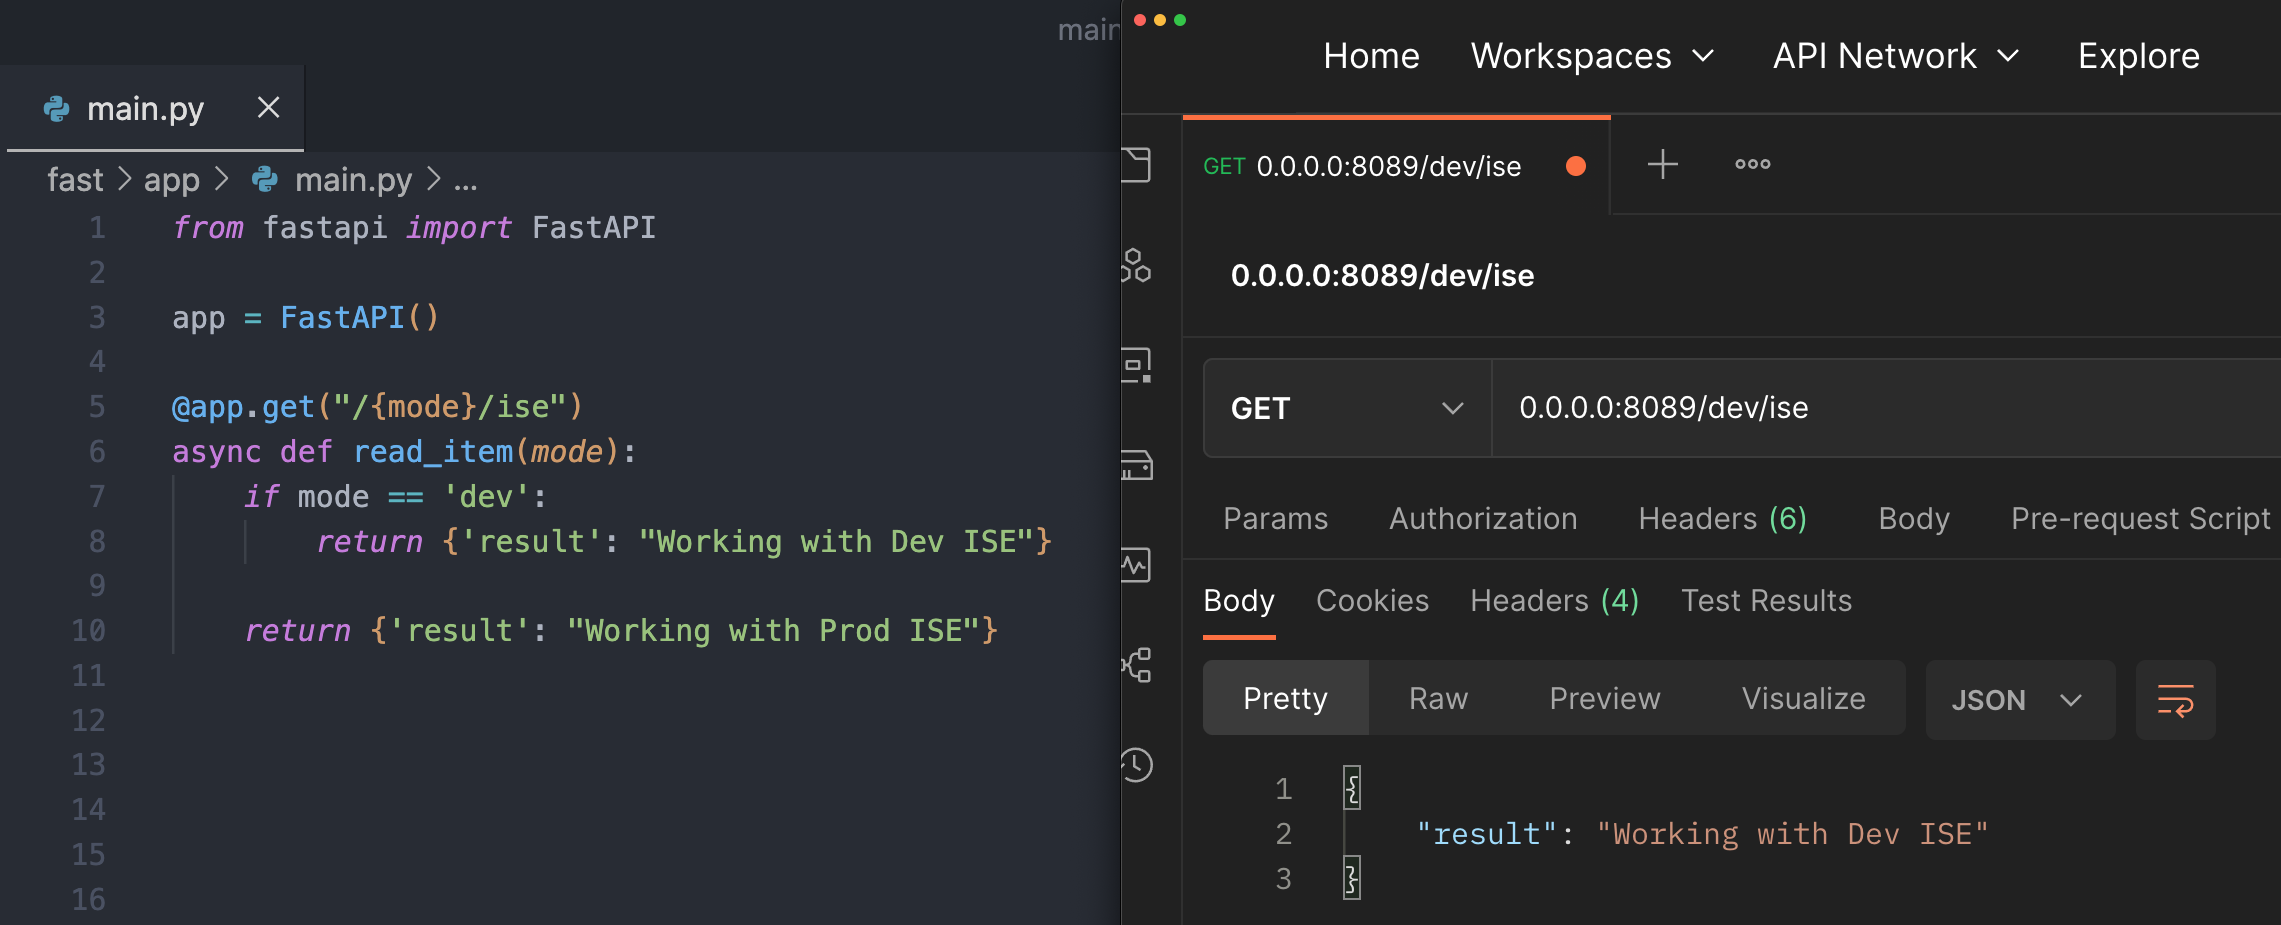The image size is (2281, 925).
Task: Open the Flows sidebar icon
Action: pyautogui.click(x=1138, y=665)
